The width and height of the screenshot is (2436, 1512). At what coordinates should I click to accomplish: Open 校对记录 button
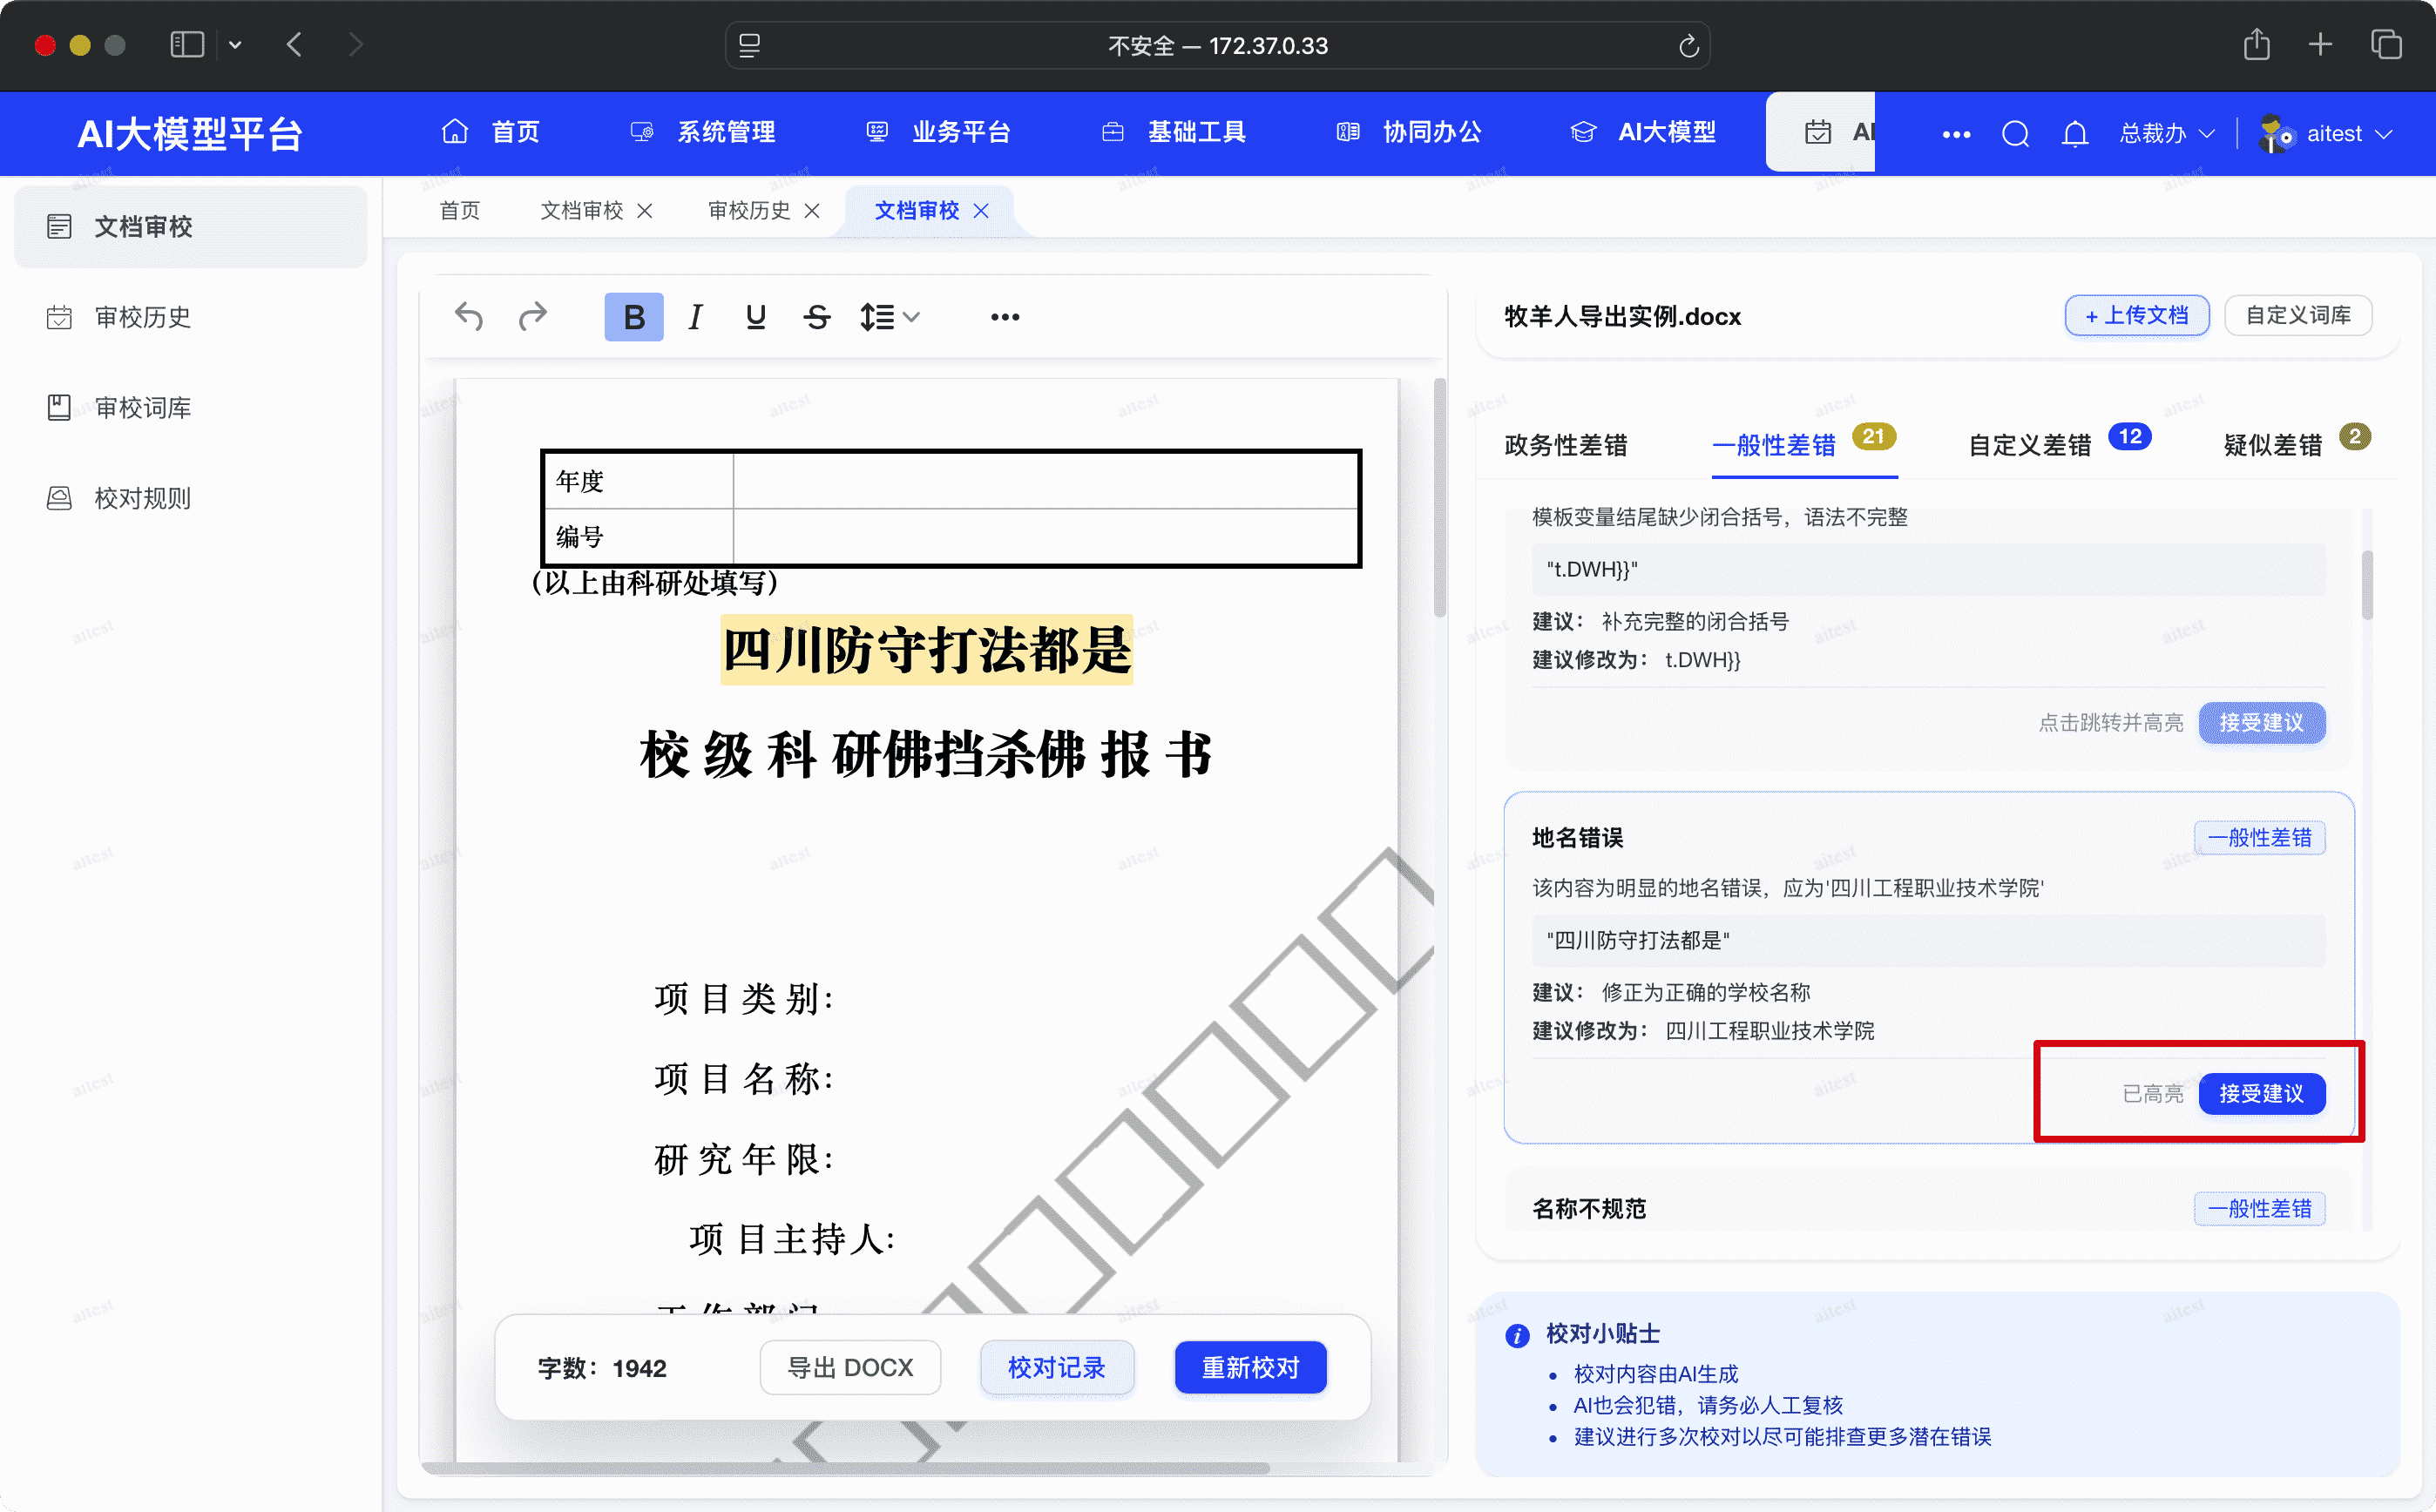(x=1056, y=1367)
